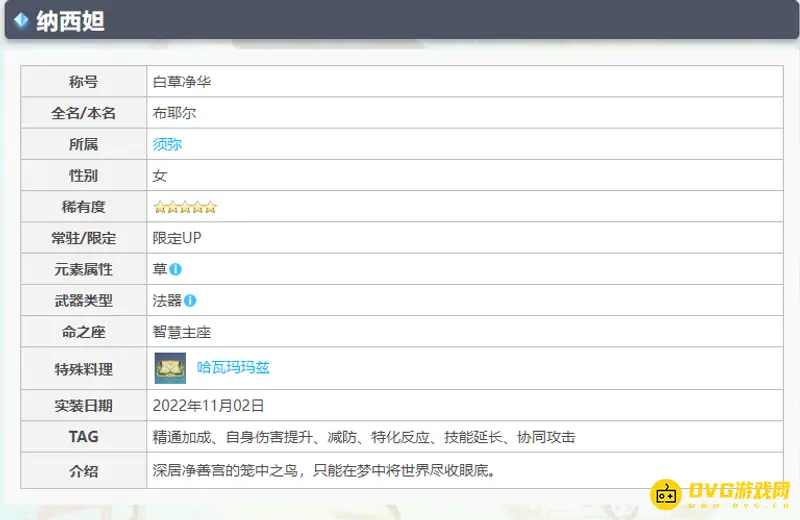This screenshot has height=520, width=800.
Task: Click the 布耶尔 full name cell
Action: 174,113
